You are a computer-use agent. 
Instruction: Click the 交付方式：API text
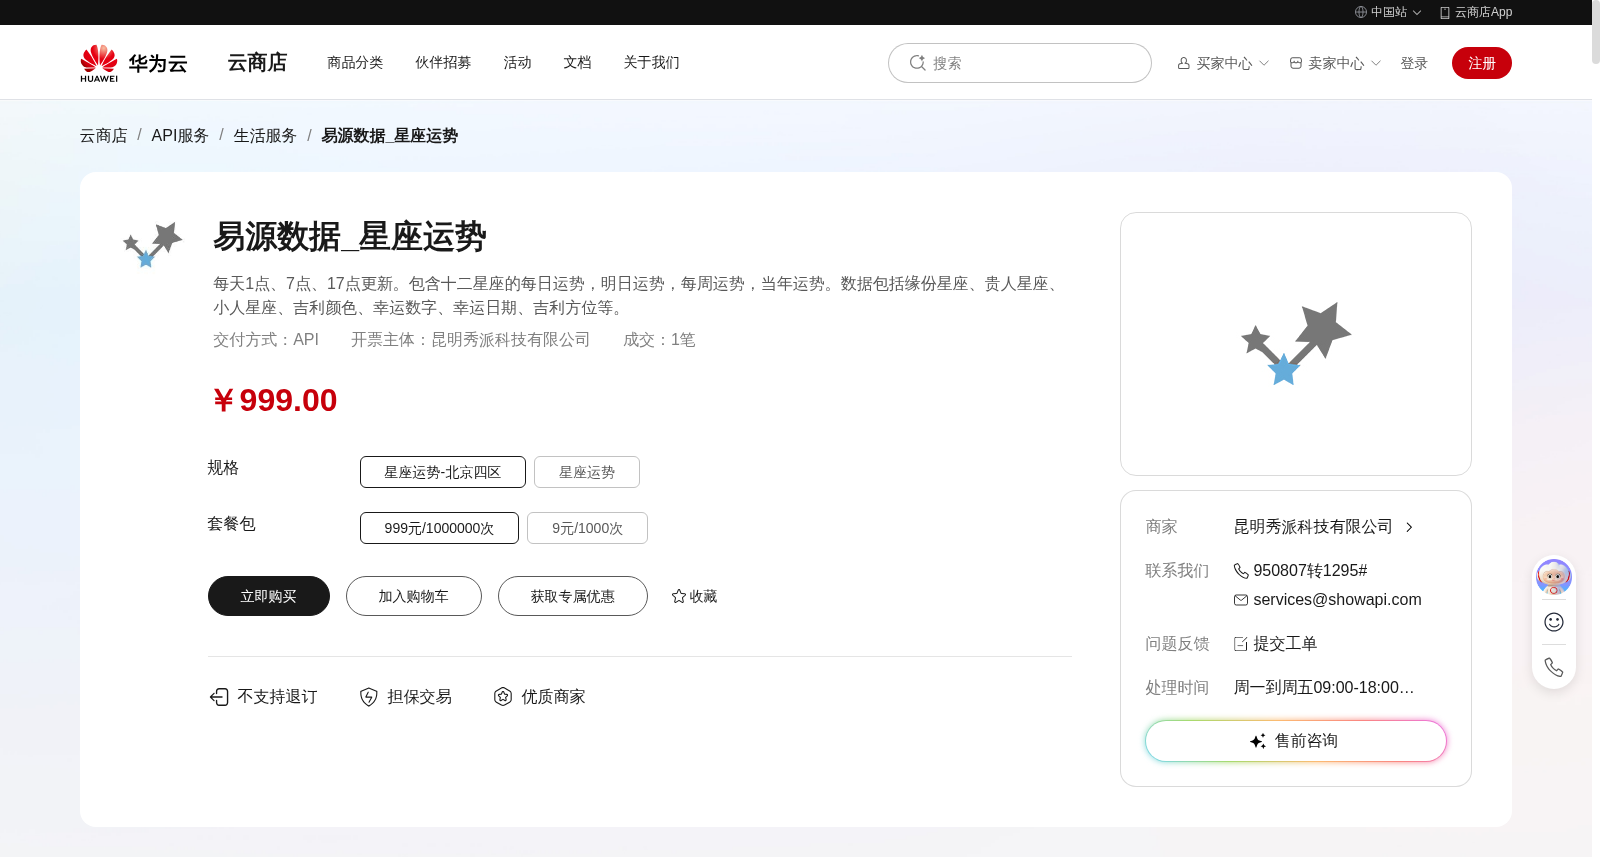266,340
